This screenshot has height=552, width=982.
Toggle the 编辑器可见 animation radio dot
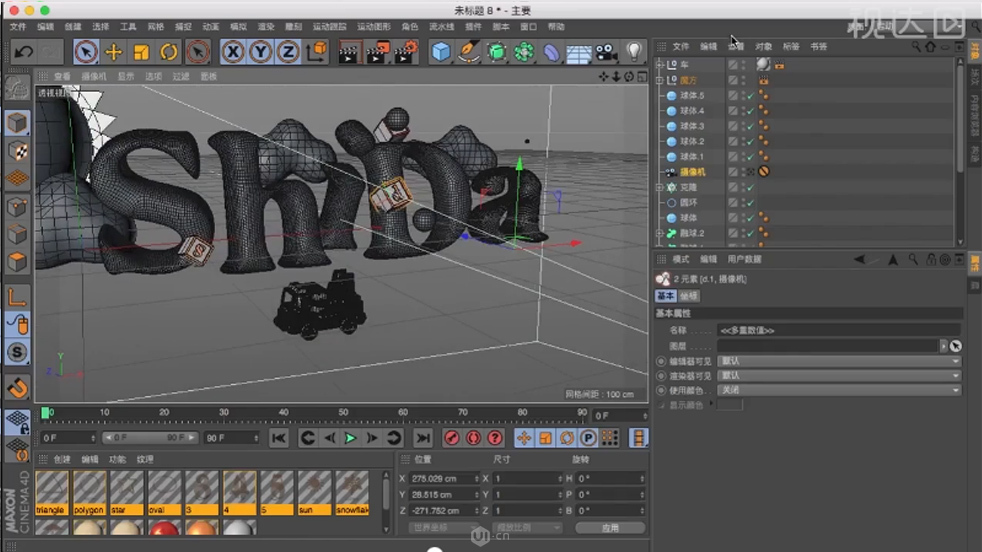(661, 362)
